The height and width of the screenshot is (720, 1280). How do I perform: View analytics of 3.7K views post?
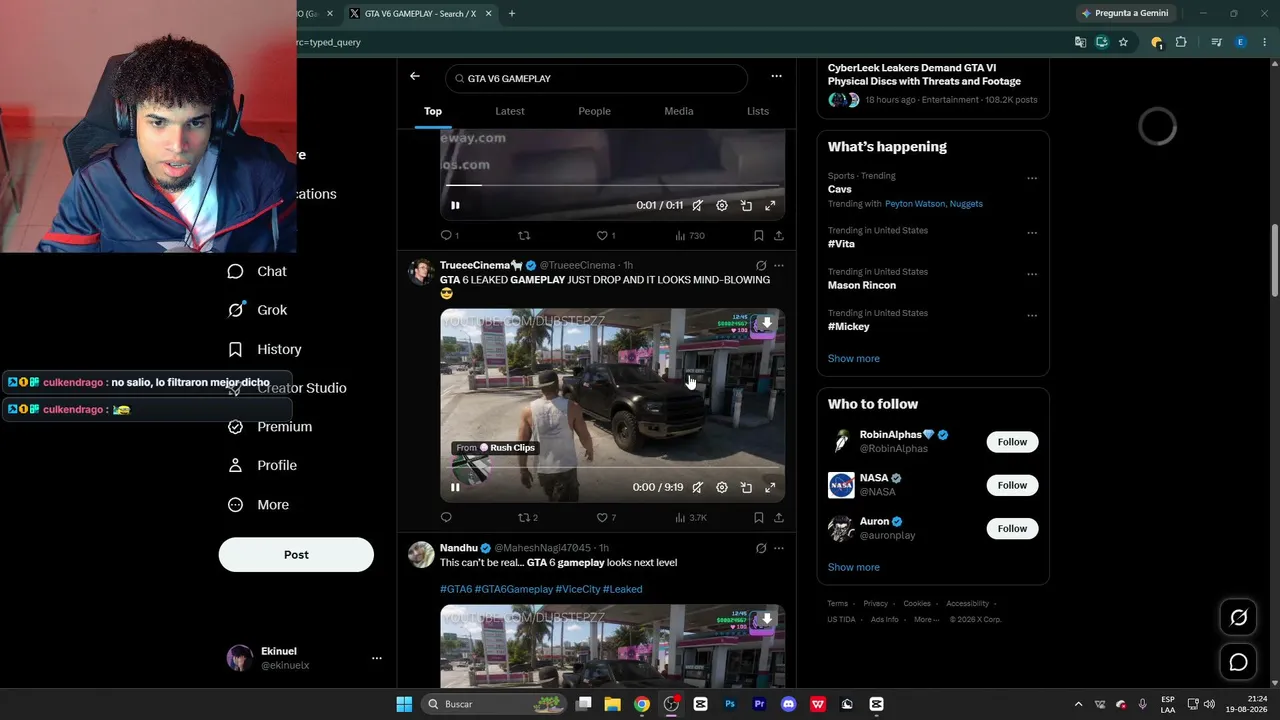(691, 518)
